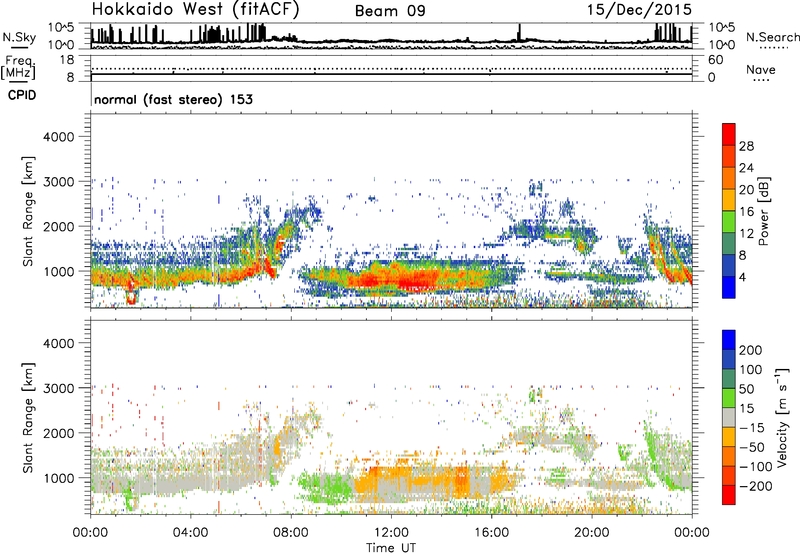Screen dimensions: 800x554
Task: Click the '10^0' value beside N.Search
Action: click(722, 45)
